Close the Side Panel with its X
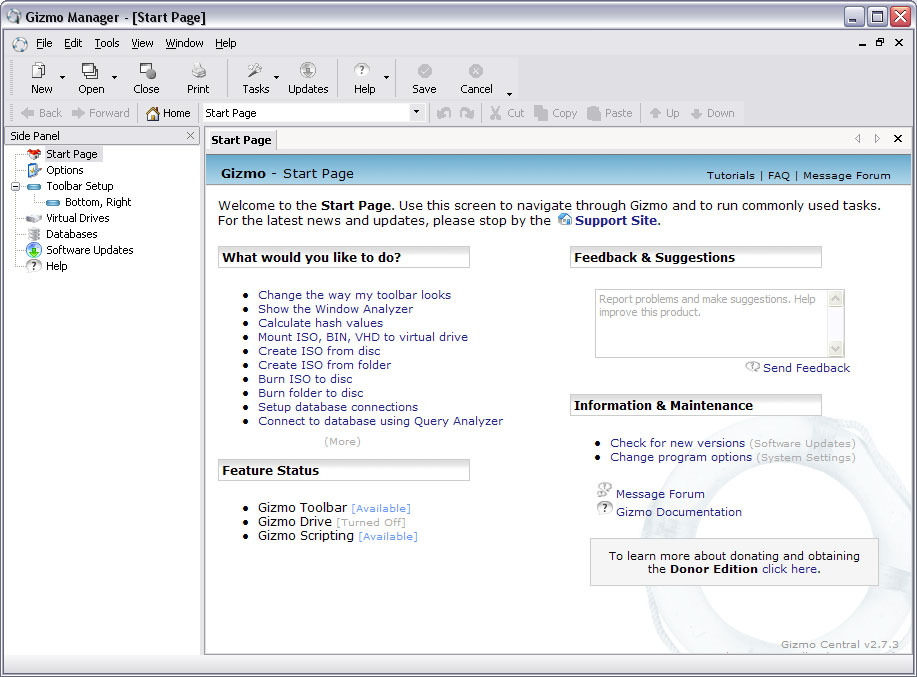917x677 pixels. coord(190,136)
